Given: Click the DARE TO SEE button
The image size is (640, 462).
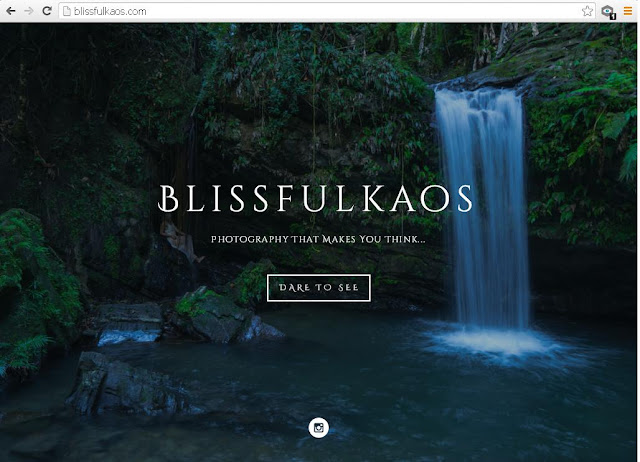Looking at the screenshot, I should coord(318,288).
